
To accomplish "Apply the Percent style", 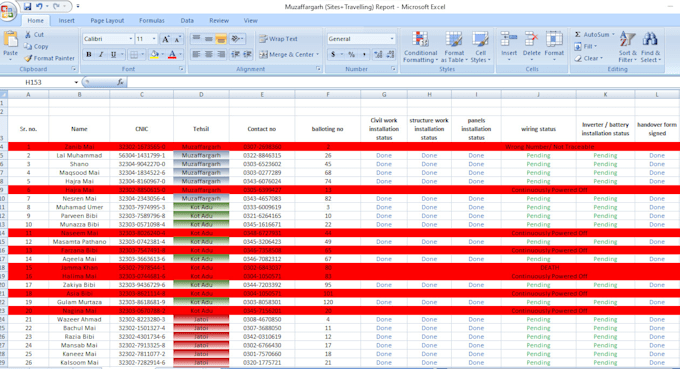I will (x=351, y=55).
